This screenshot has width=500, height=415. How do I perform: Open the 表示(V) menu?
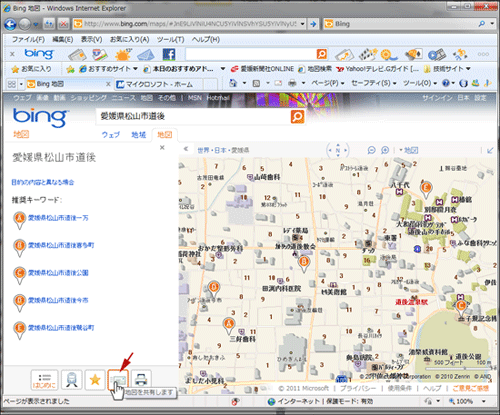tap(91, 39)
